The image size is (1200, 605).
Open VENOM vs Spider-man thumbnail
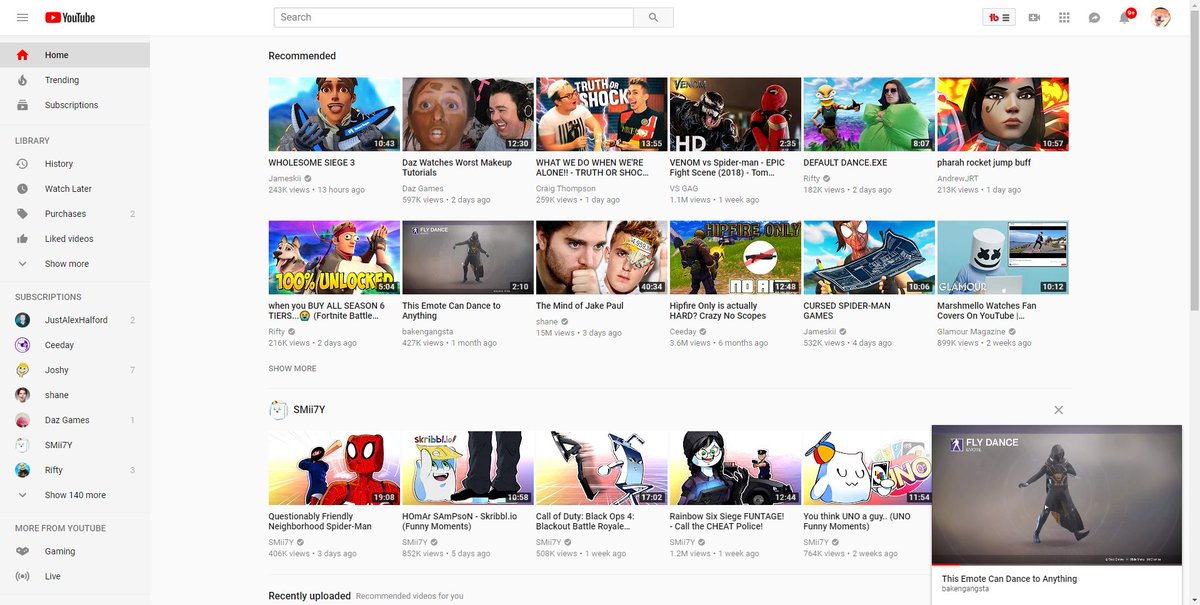click(x=735, y=114)
